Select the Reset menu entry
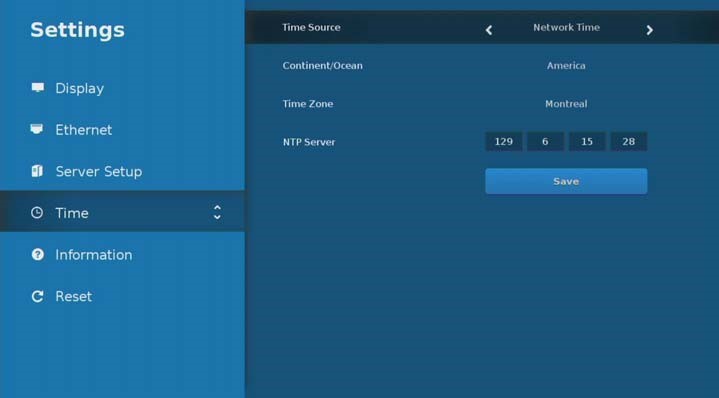The width and height of the screenshot is (719, 398). pyautogui.click(x=122, y=296)
